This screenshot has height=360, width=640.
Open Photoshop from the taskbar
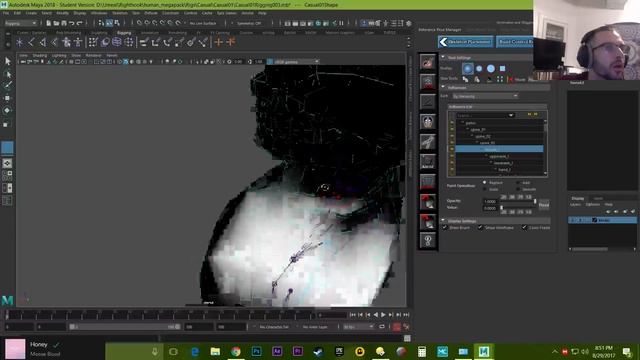tap(256, 351)
